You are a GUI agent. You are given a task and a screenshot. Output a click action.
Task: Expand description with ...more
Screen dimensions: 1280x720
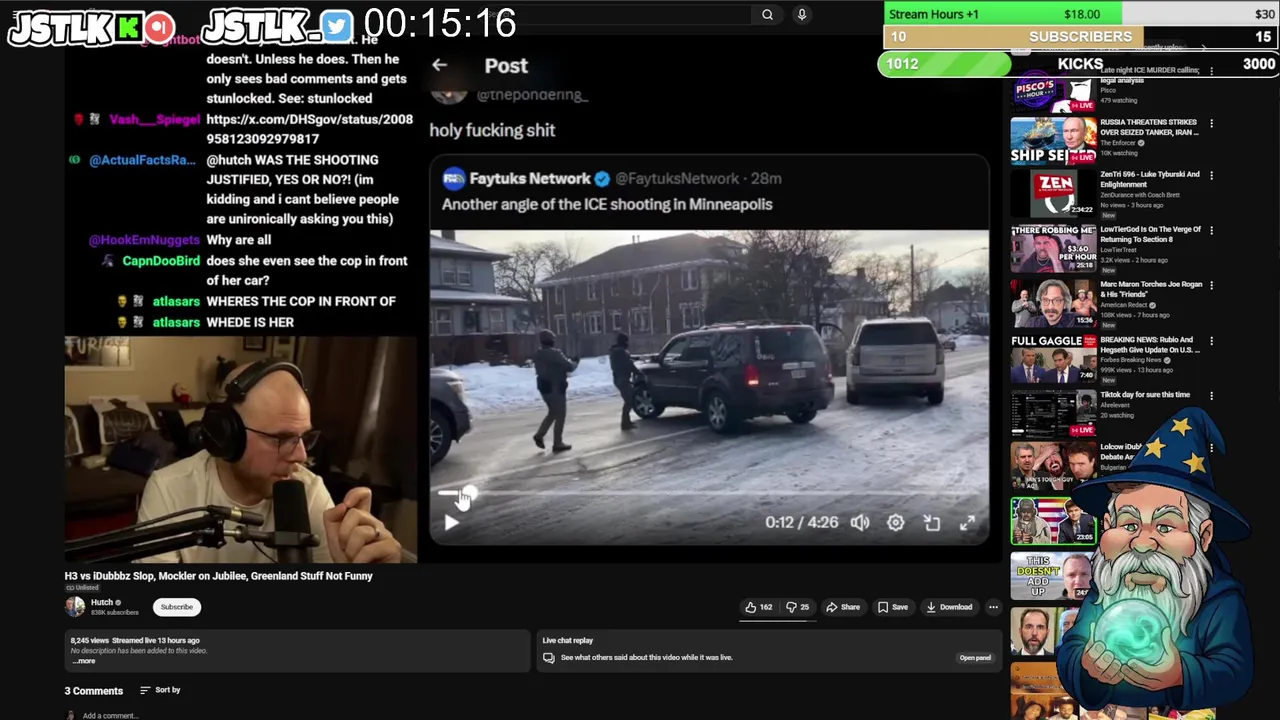[x=84, y=661]
